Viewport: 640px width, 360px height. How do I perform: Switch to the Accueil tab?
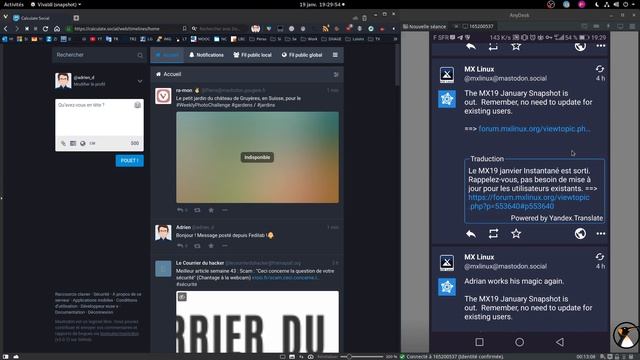point(167,55)
